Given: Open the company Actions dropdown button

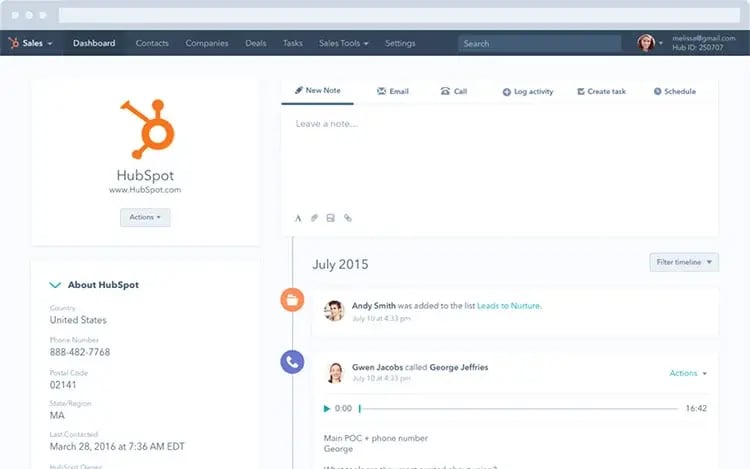Looking at the screenshot, I should 145,217.
